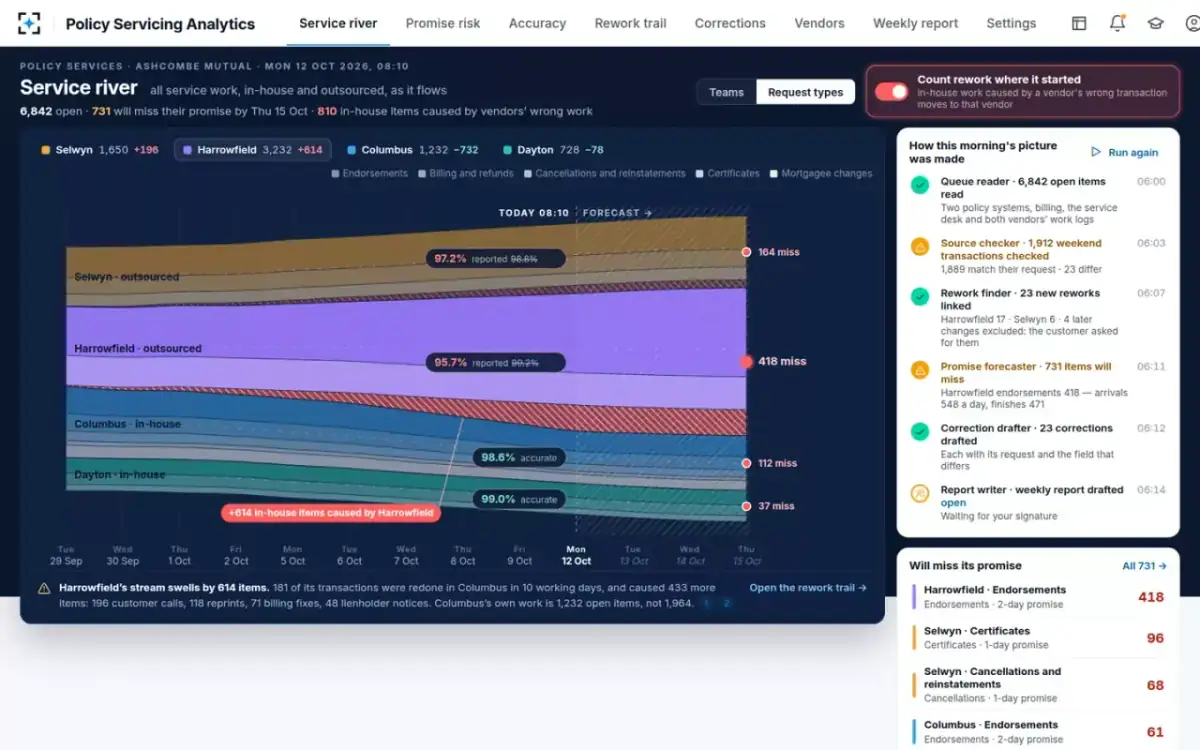The width and height of the screenshot is (1200, 750).
Task: Click the warning triangle in the Harrowfield note
Action: click(44, 589)
